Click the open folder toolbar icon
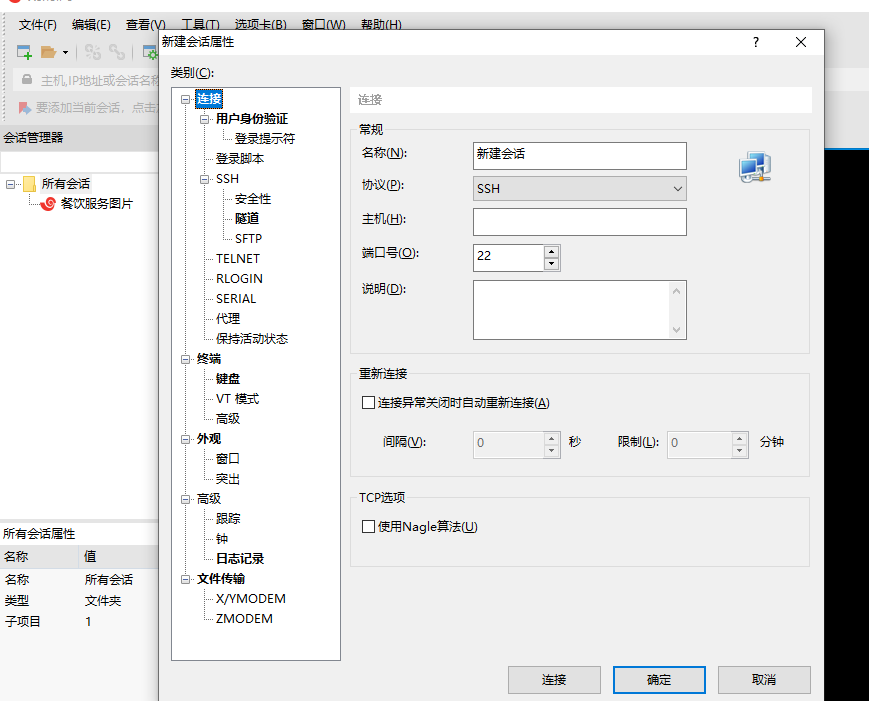Screen dimensions: 869x701 [x=49, y=53]
